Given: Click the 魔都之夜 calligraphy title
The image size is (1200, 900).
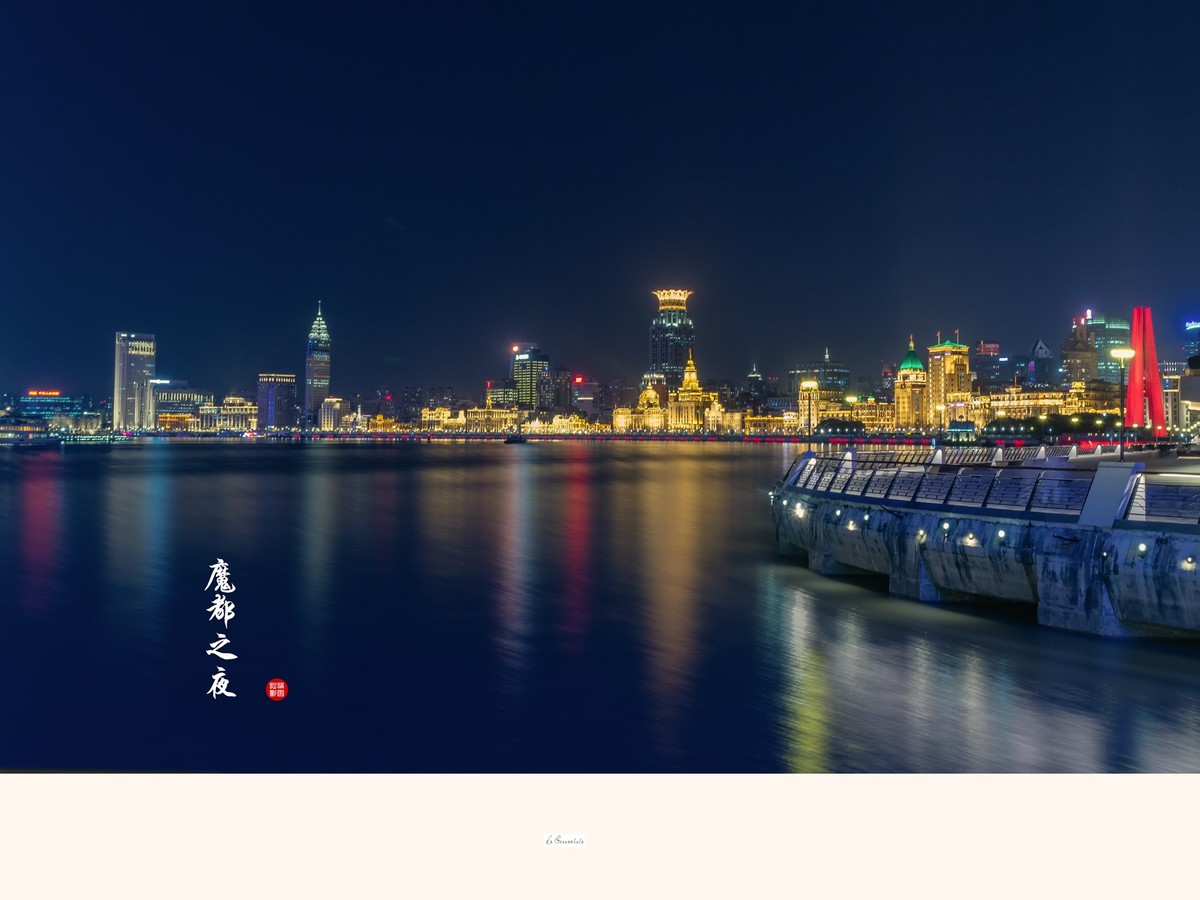Looking at the screenshot, I should tap(221, 628).
